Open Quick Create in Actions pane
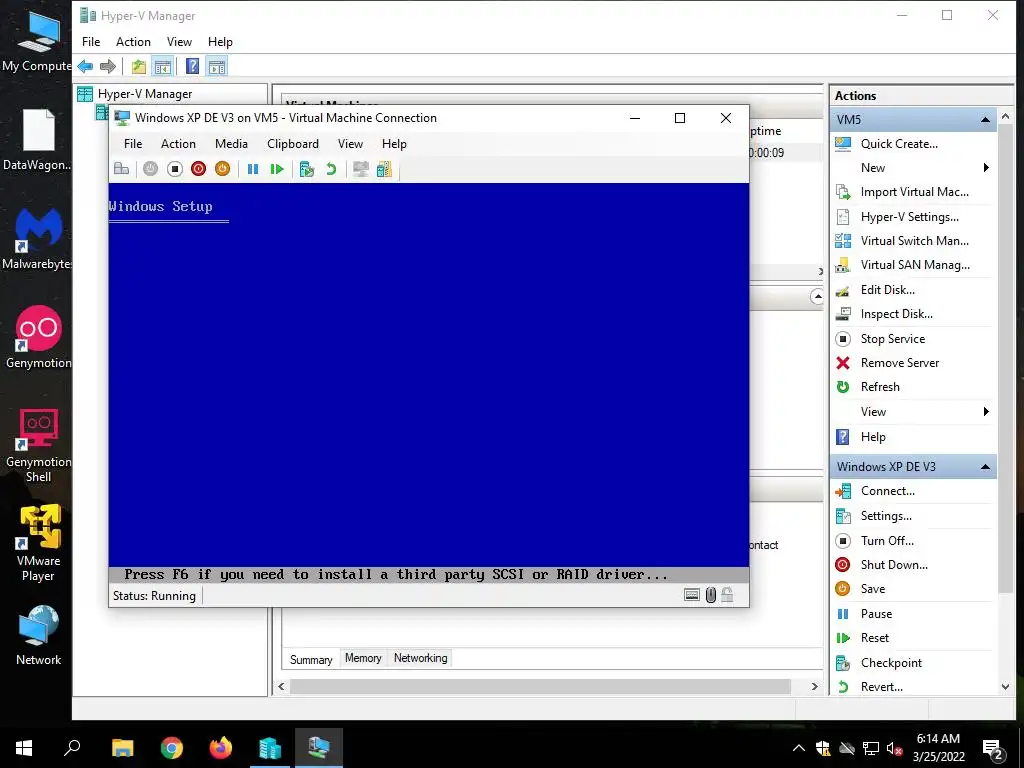 (899, 144)
